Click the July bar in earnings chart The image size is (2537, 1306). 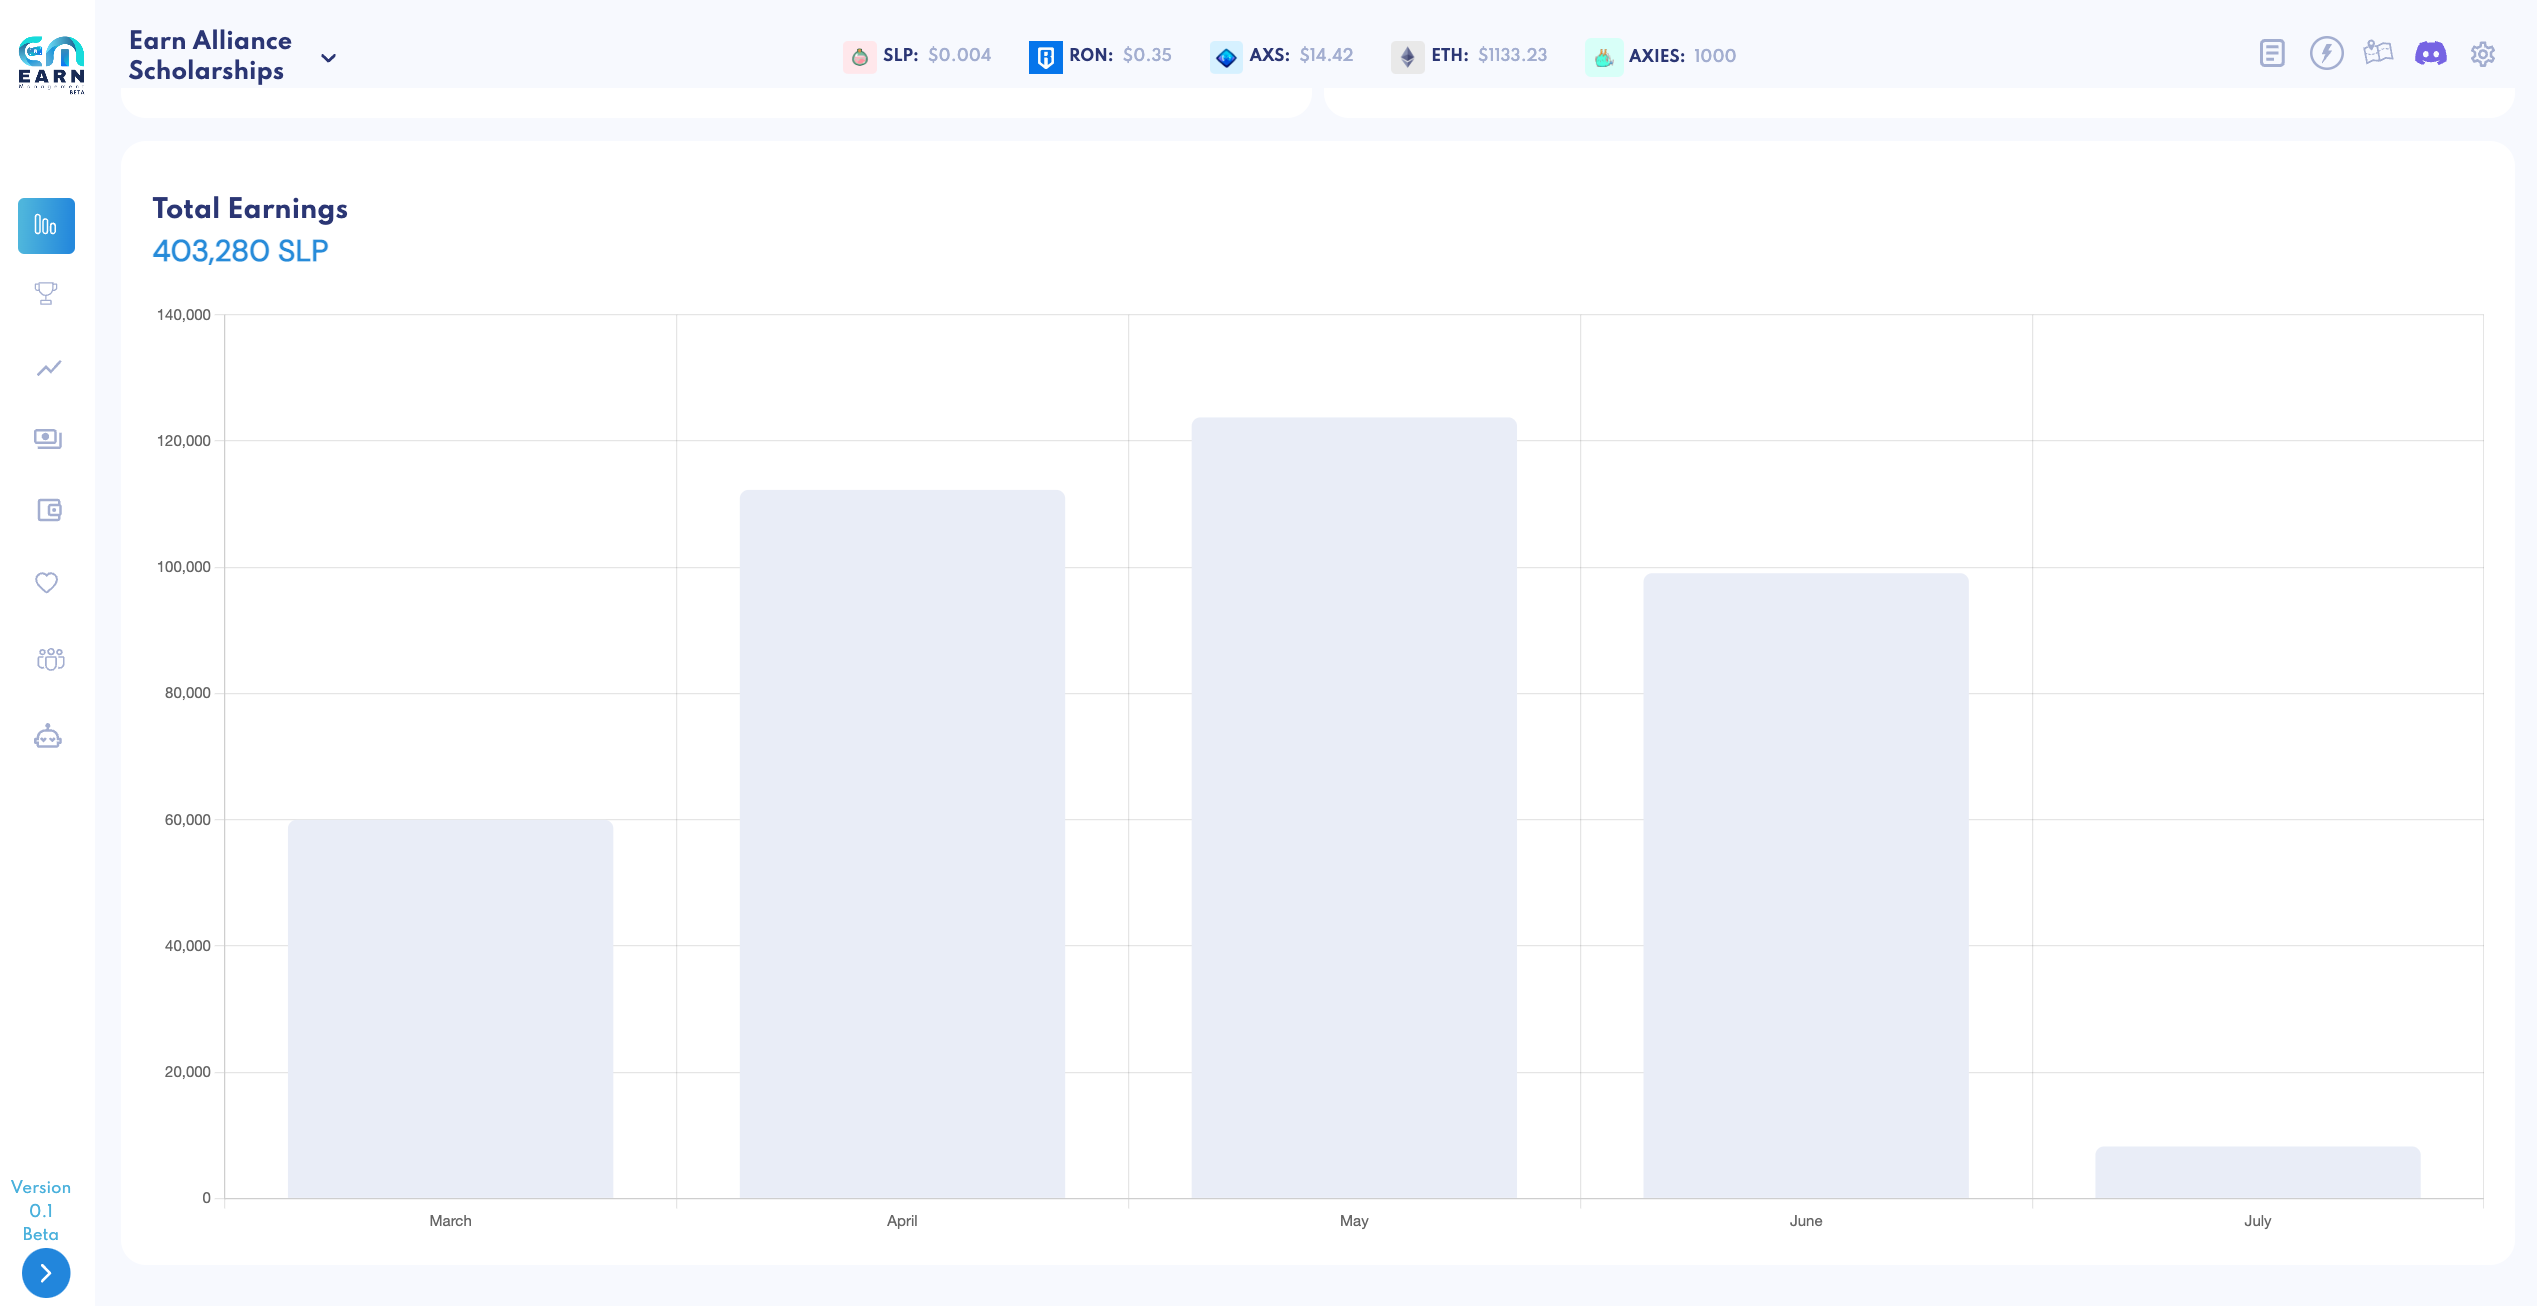[2258, 1172]
